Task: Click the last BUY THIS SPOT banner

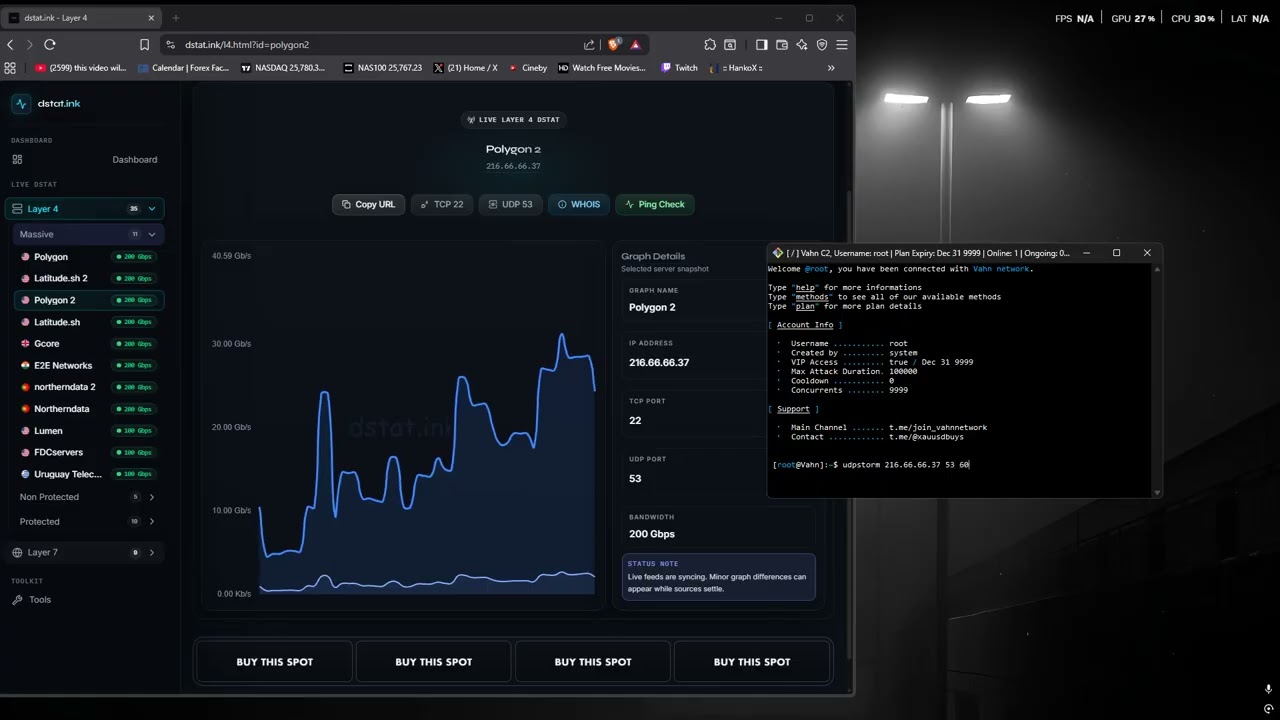Action: [752, 662]
